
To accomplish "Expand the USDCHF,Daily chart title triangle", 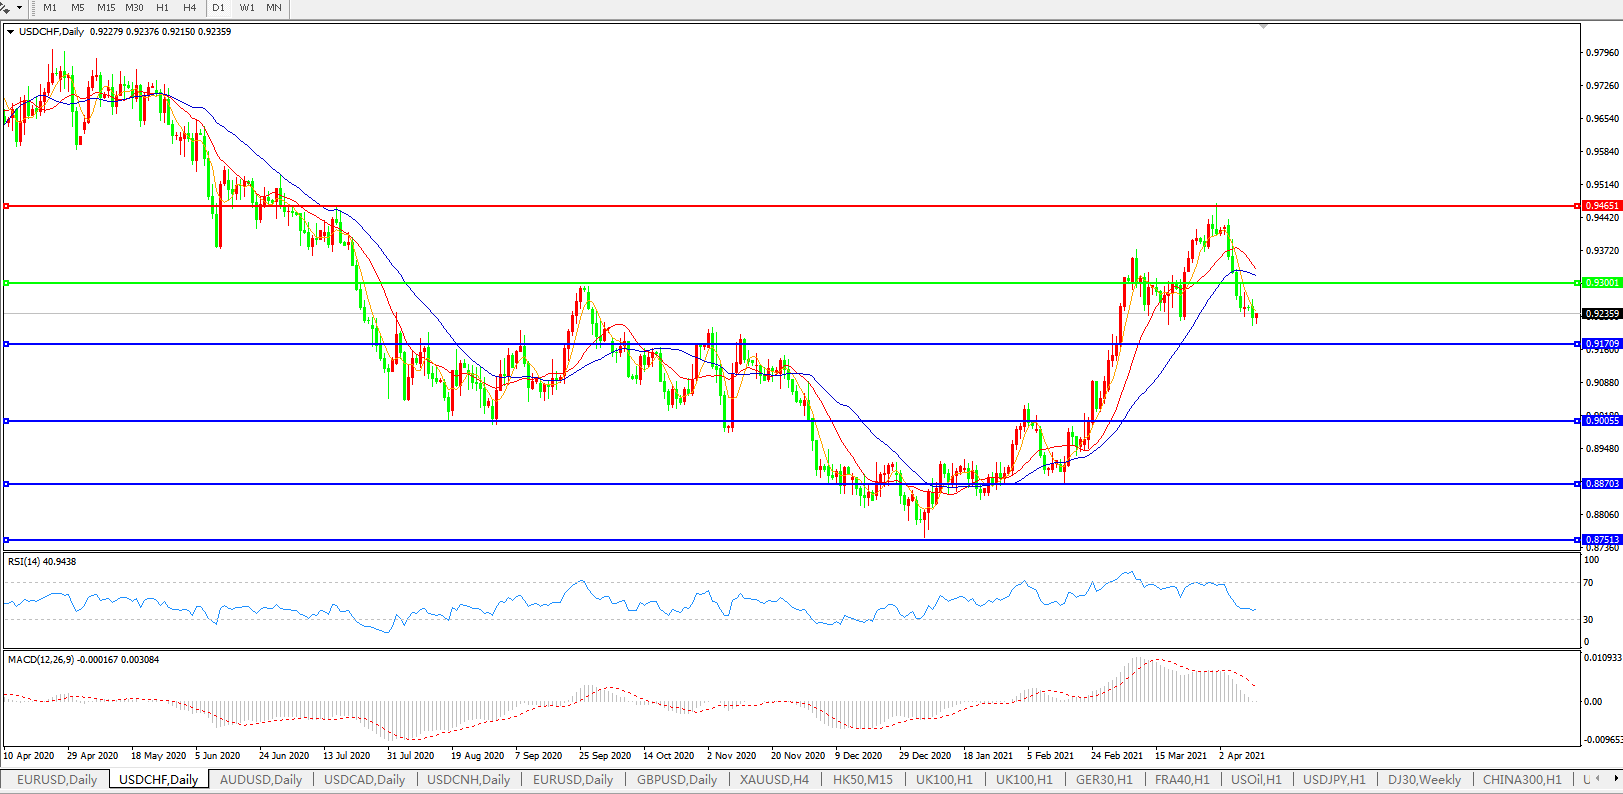I will tap(11, 32).
